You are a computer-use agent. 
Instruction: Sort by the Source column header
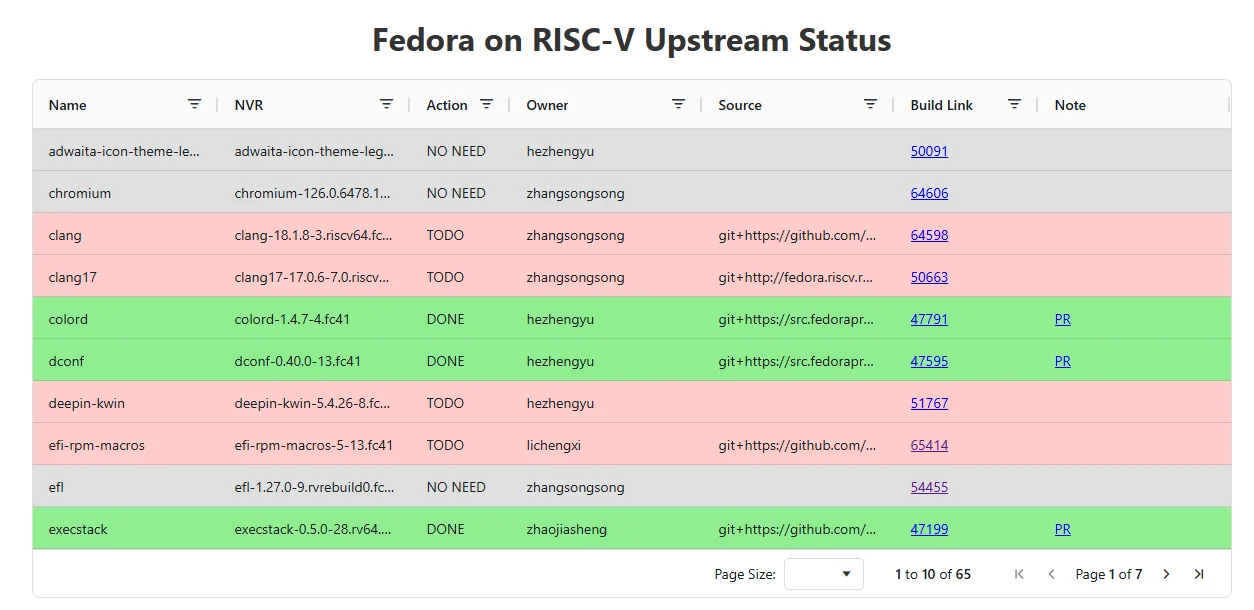pos(740,105)
